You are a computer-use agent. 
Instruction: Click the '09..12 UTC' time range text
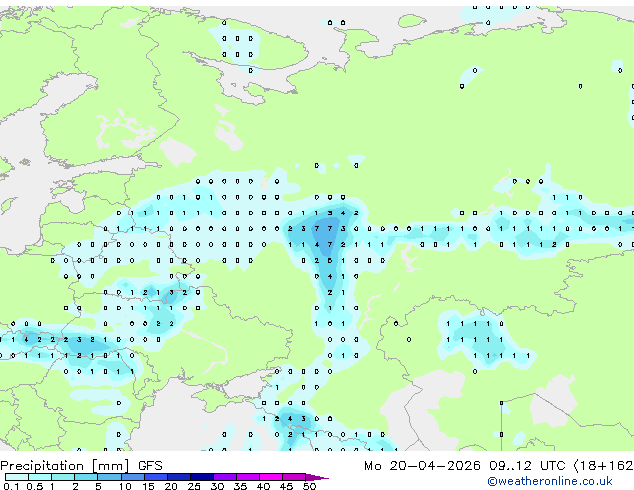[527, 466]
